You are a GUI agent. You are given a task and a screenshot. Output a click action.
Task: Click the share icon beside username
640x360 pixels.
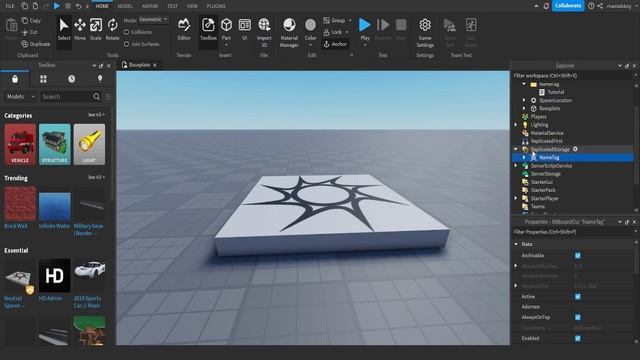point(600,6)
